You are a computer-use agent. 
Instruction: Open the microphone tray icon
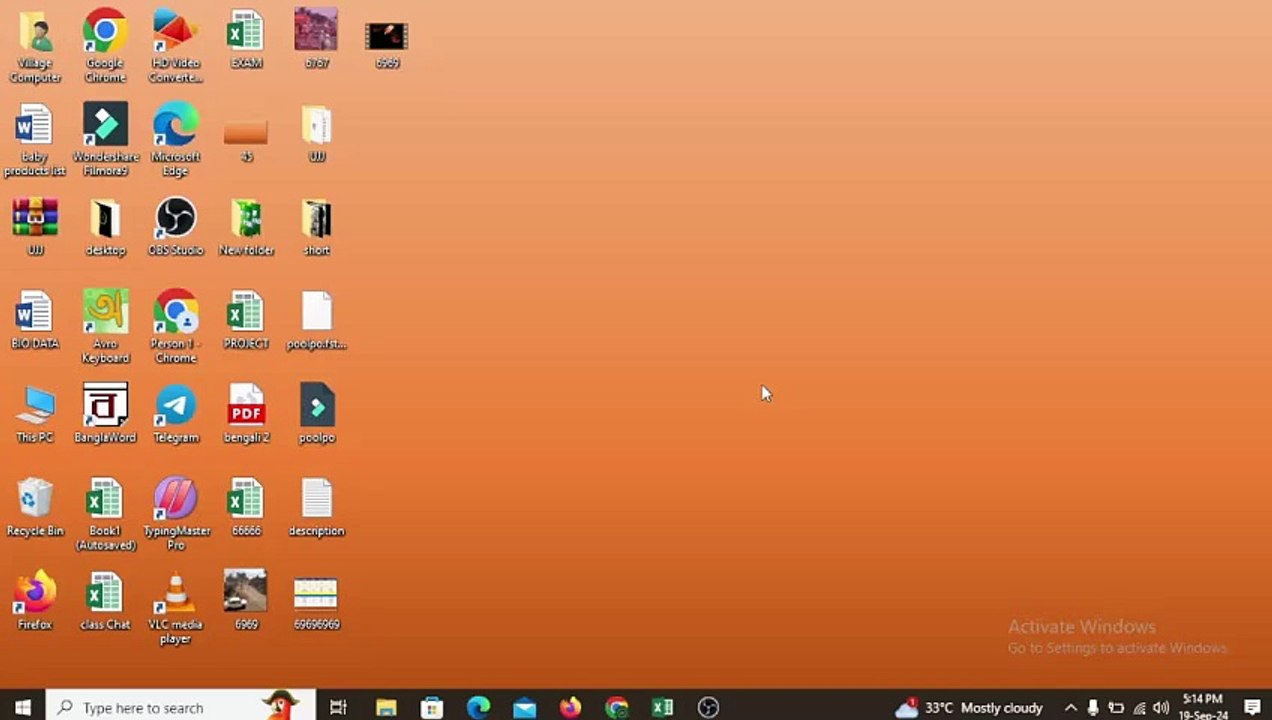[x=1093, y=707]
